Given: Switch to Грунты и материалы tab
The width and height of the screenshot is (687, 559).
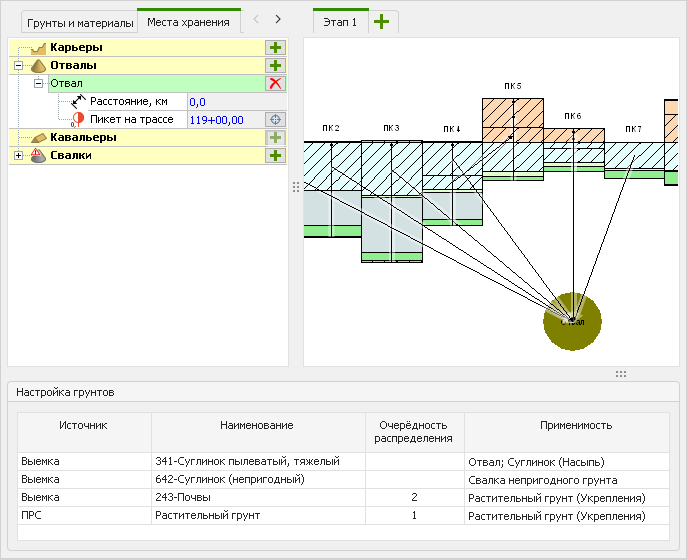Looking at the screenshot, I should 80,22.
